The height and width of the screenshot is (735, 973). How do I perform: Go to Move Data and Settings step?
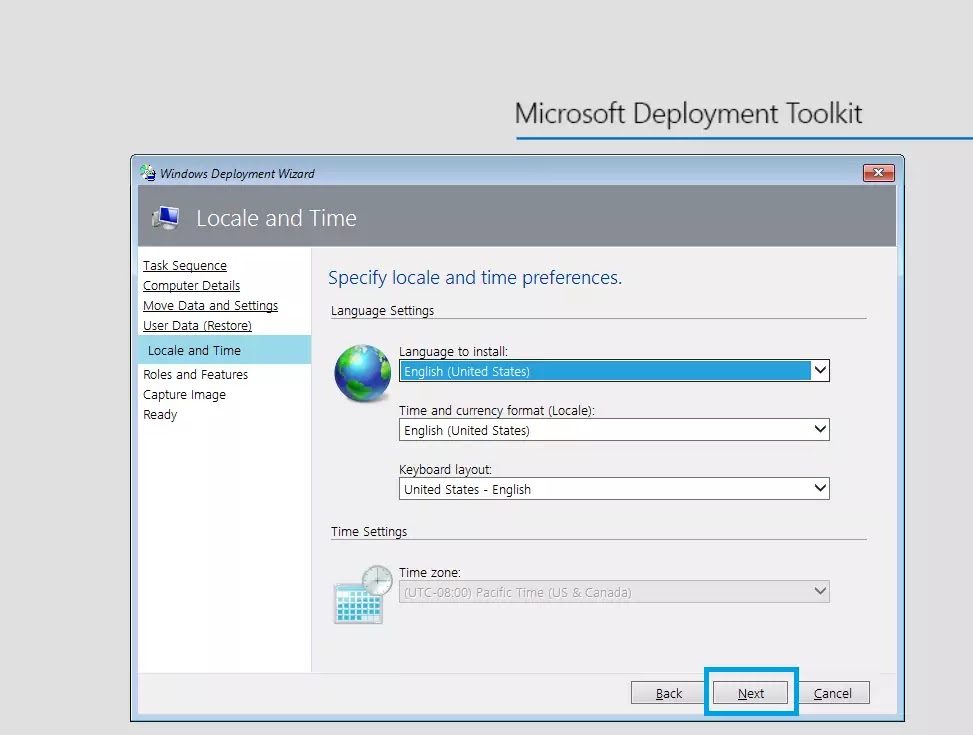210,305
